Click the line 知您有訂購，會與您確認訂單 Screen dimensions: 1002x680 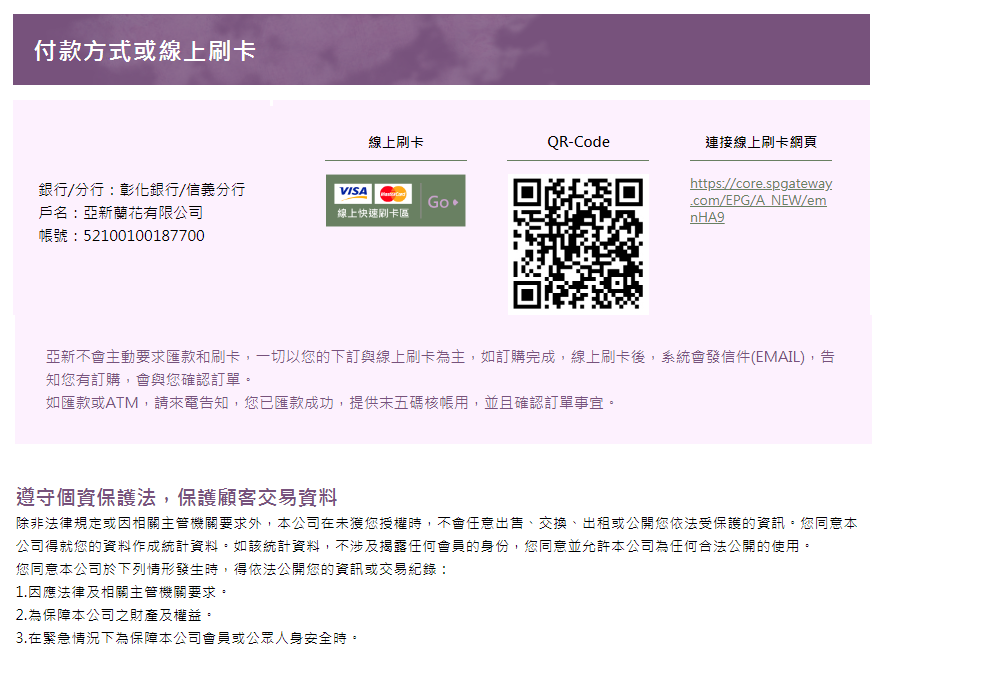tap(149, 380)
